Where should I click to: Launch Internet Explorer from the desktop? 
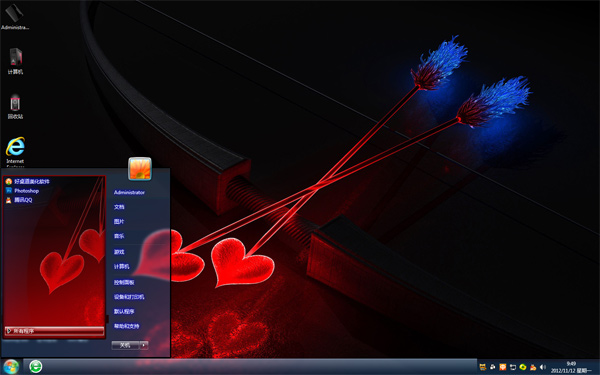coord(15,152)
